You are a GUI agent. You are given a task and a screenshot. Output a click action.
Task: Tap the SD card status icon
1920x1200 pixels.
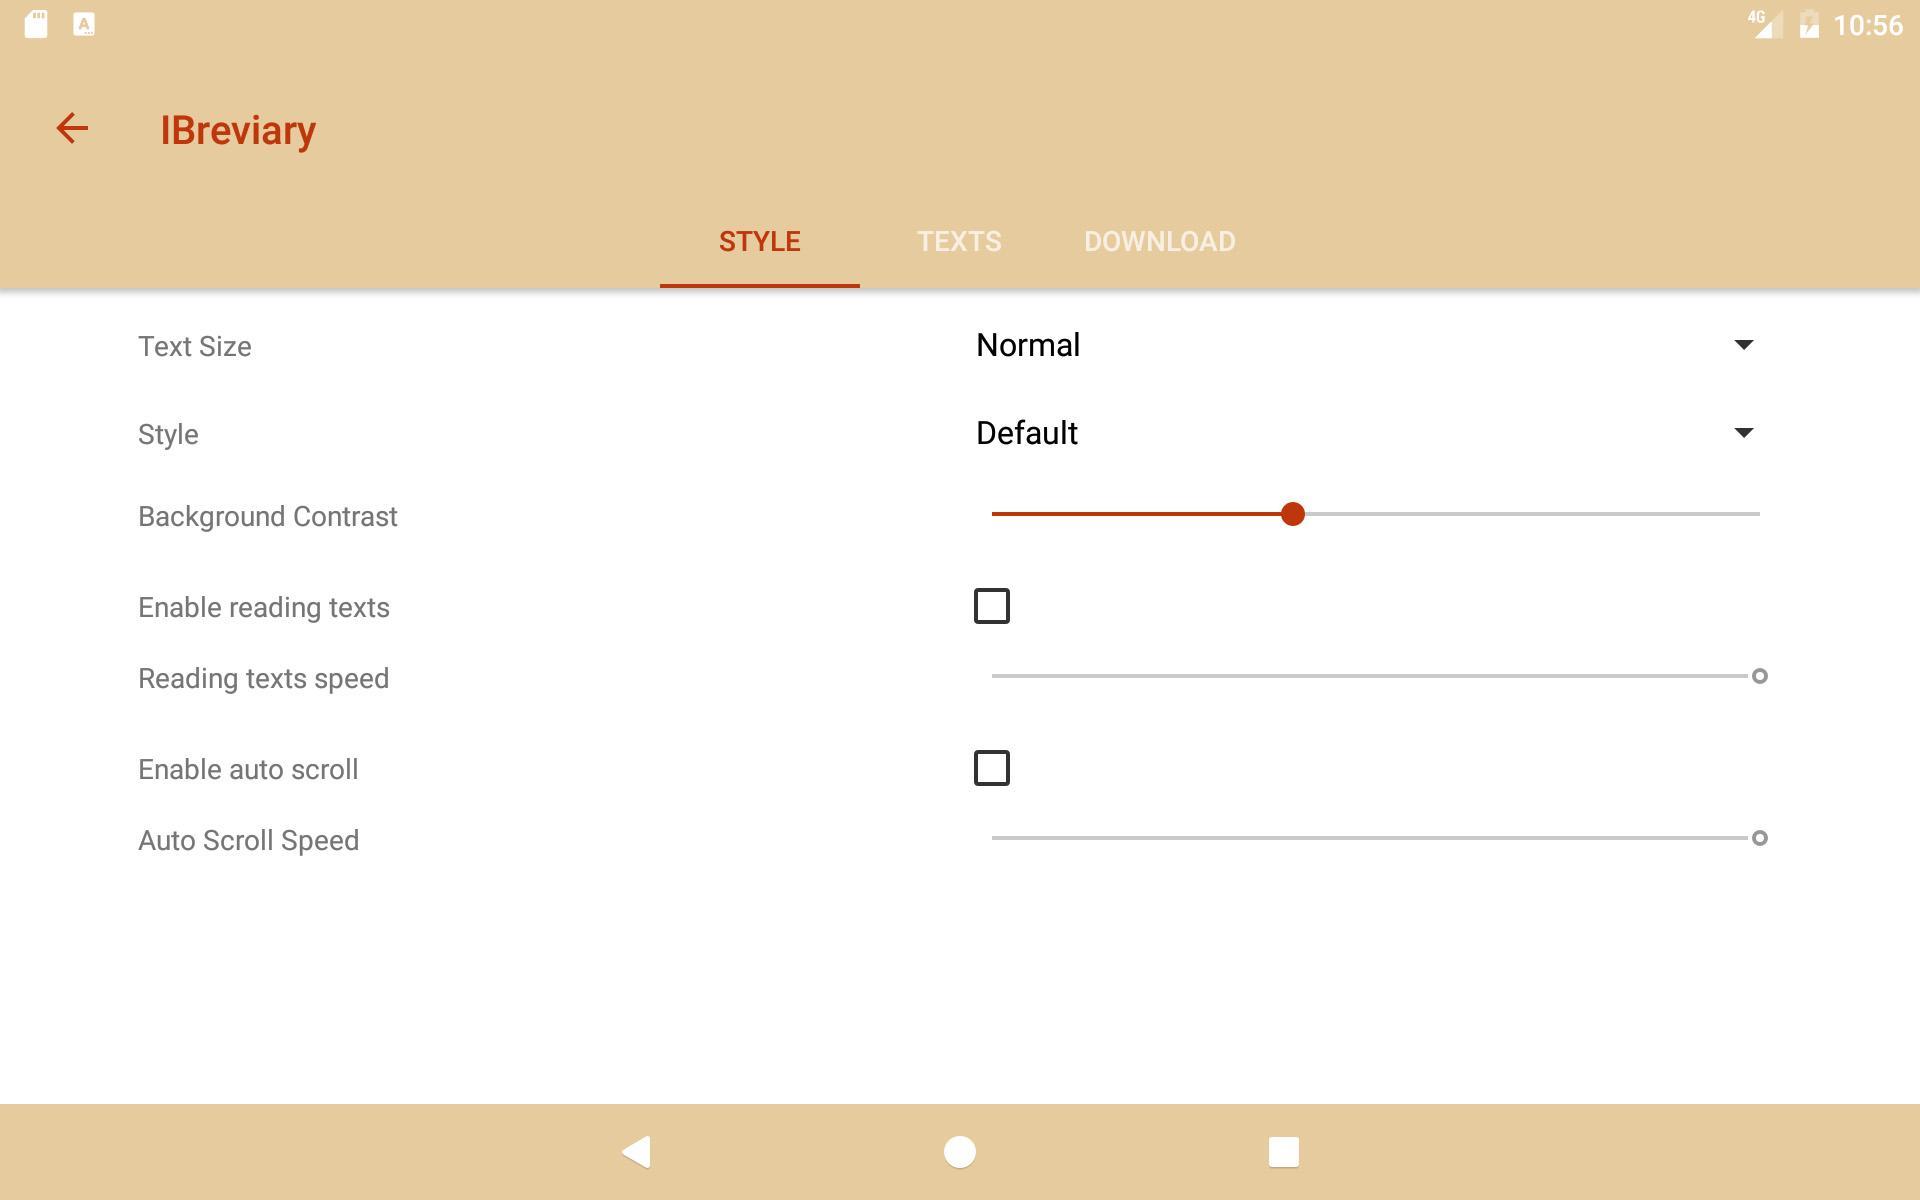[36, 24]
